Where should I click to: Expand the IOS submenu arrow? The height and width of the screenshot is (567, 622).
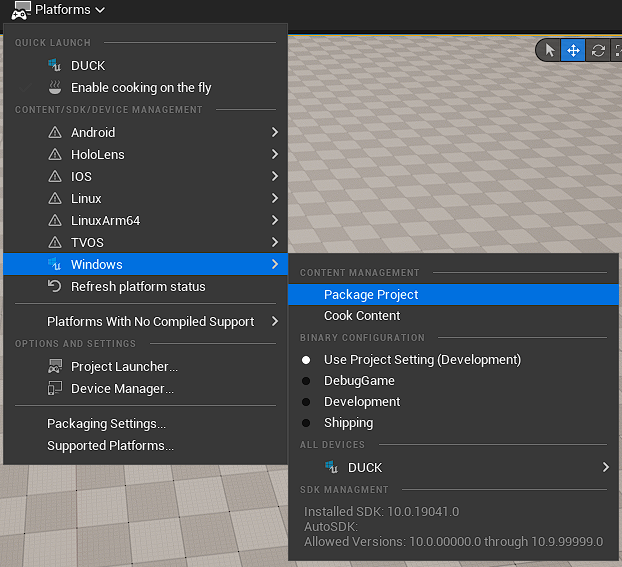coord(275,176)
